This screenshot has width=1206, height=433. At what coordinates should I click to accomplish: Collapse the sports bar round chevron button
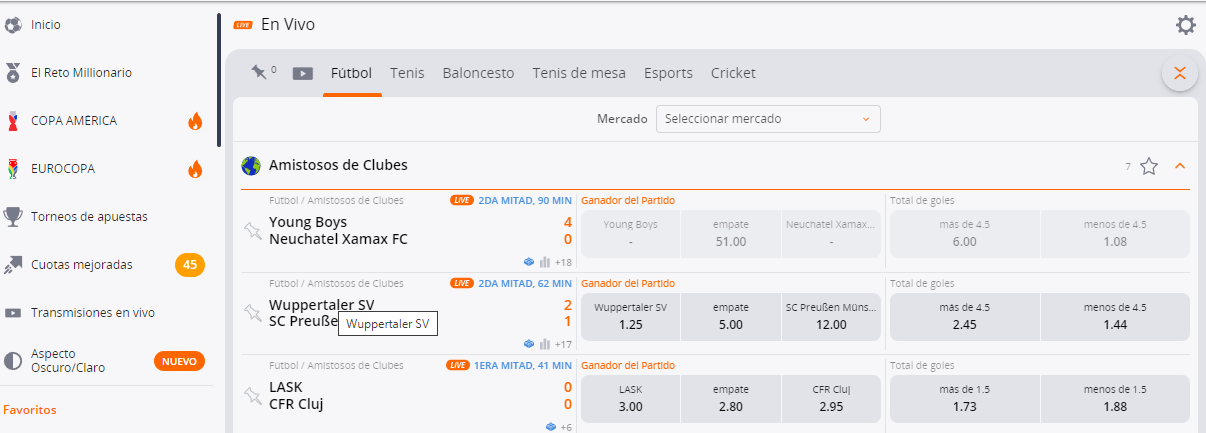tap(1180, 73)
